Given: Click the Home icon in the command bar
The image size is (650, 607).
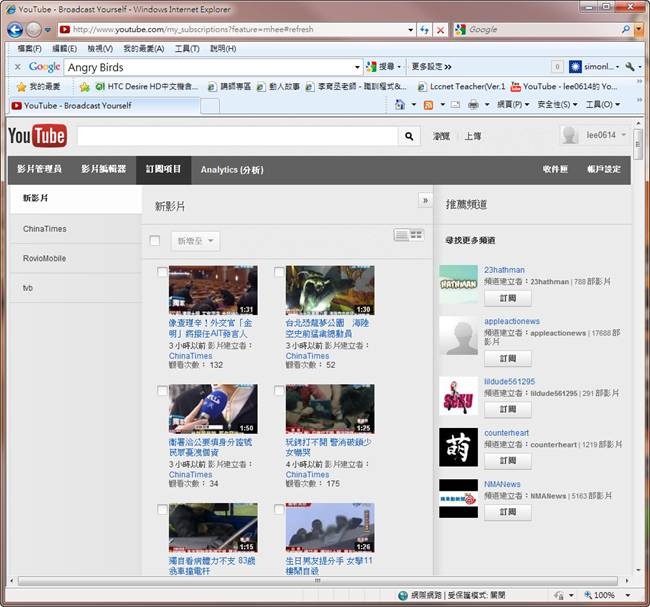Looking at the screenshot, I should pos(400,104).
